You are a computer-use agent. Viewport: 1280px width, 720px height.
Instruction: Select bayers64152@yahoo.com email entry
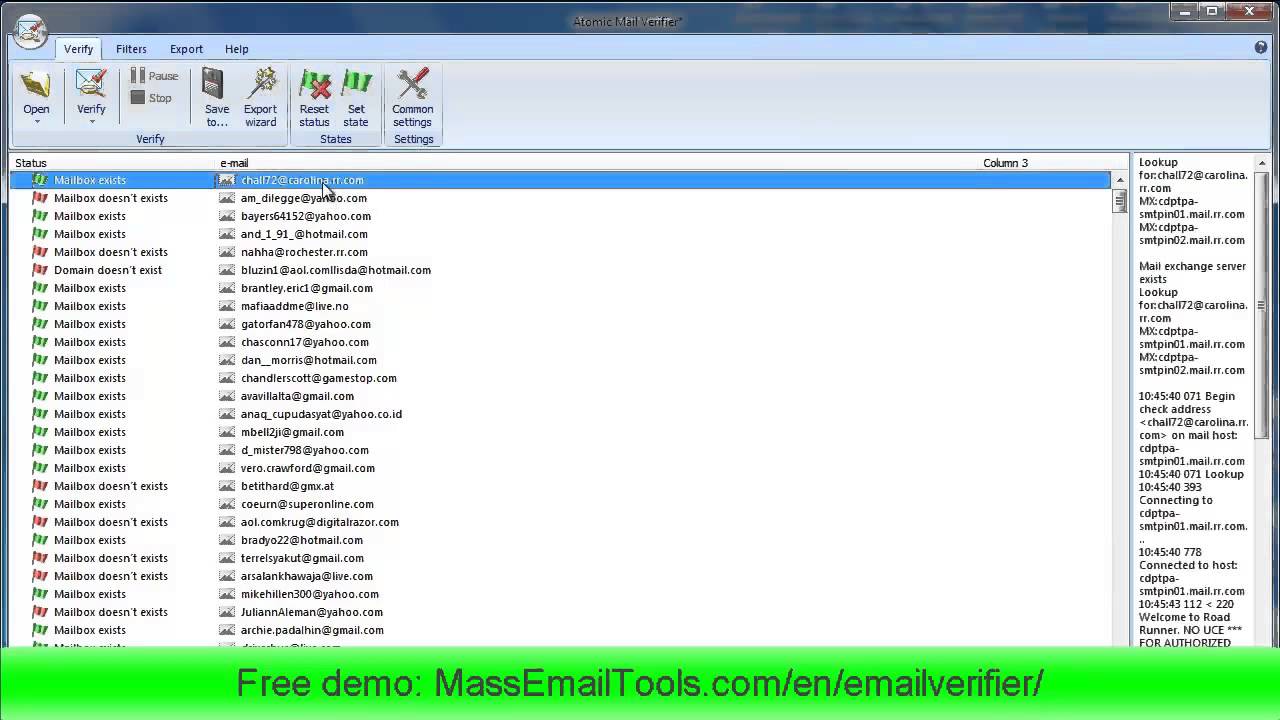point(305,216)
